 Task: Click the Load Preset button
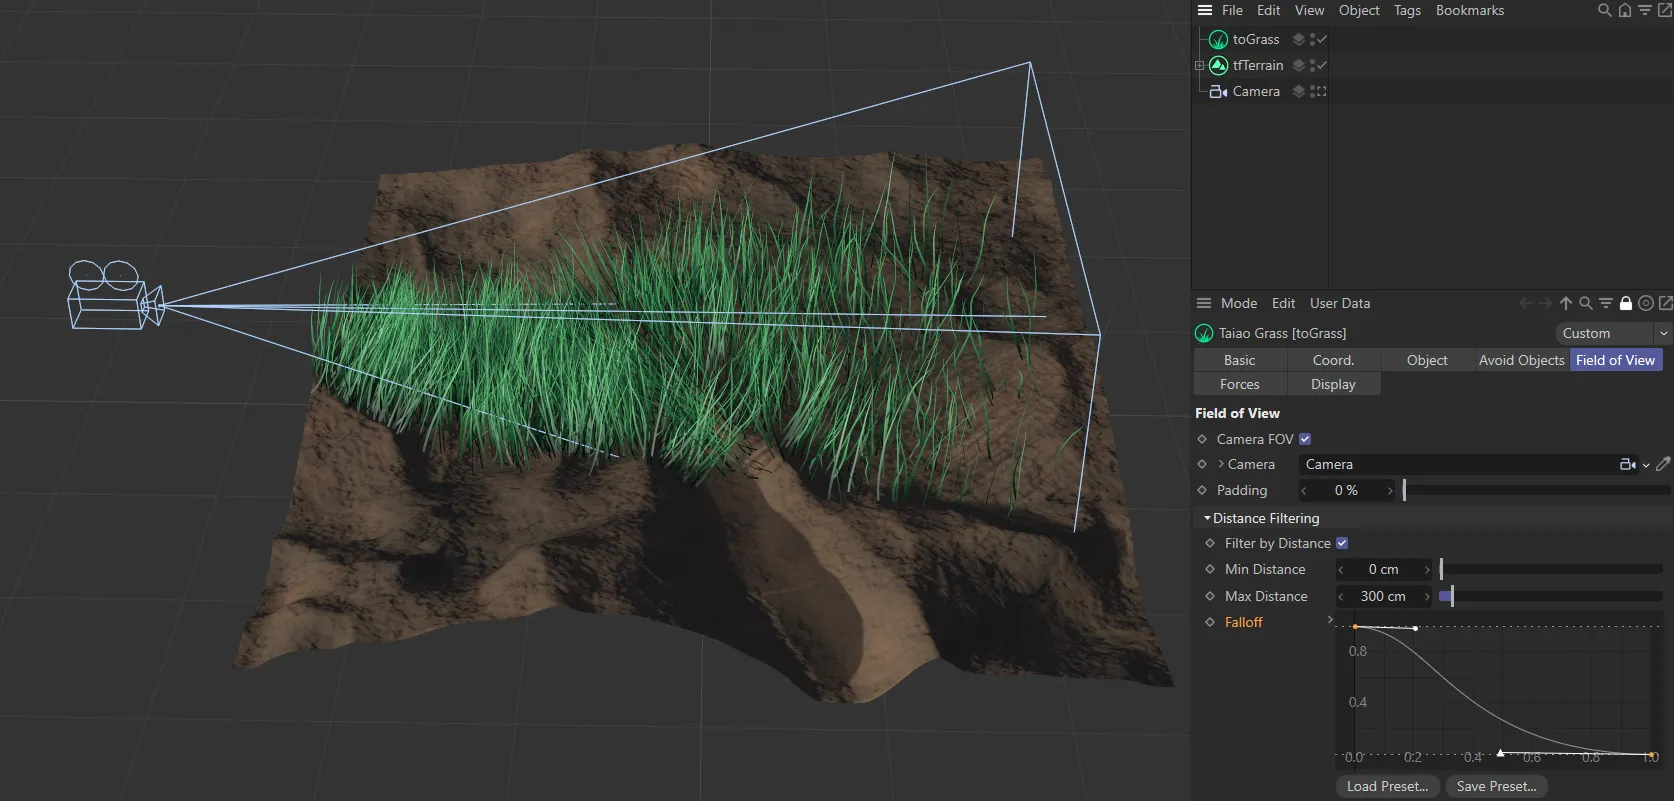coord(1387,786)
